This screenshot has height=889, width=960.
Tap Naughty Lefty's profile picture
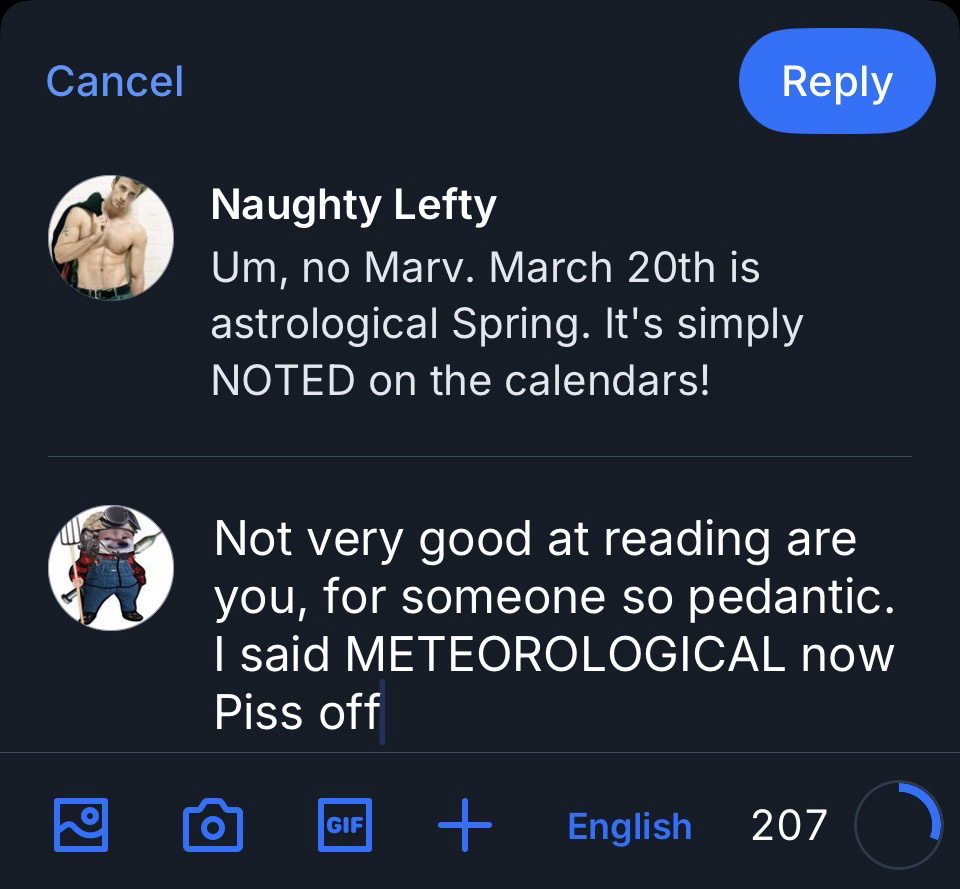[x=111, y=238]
